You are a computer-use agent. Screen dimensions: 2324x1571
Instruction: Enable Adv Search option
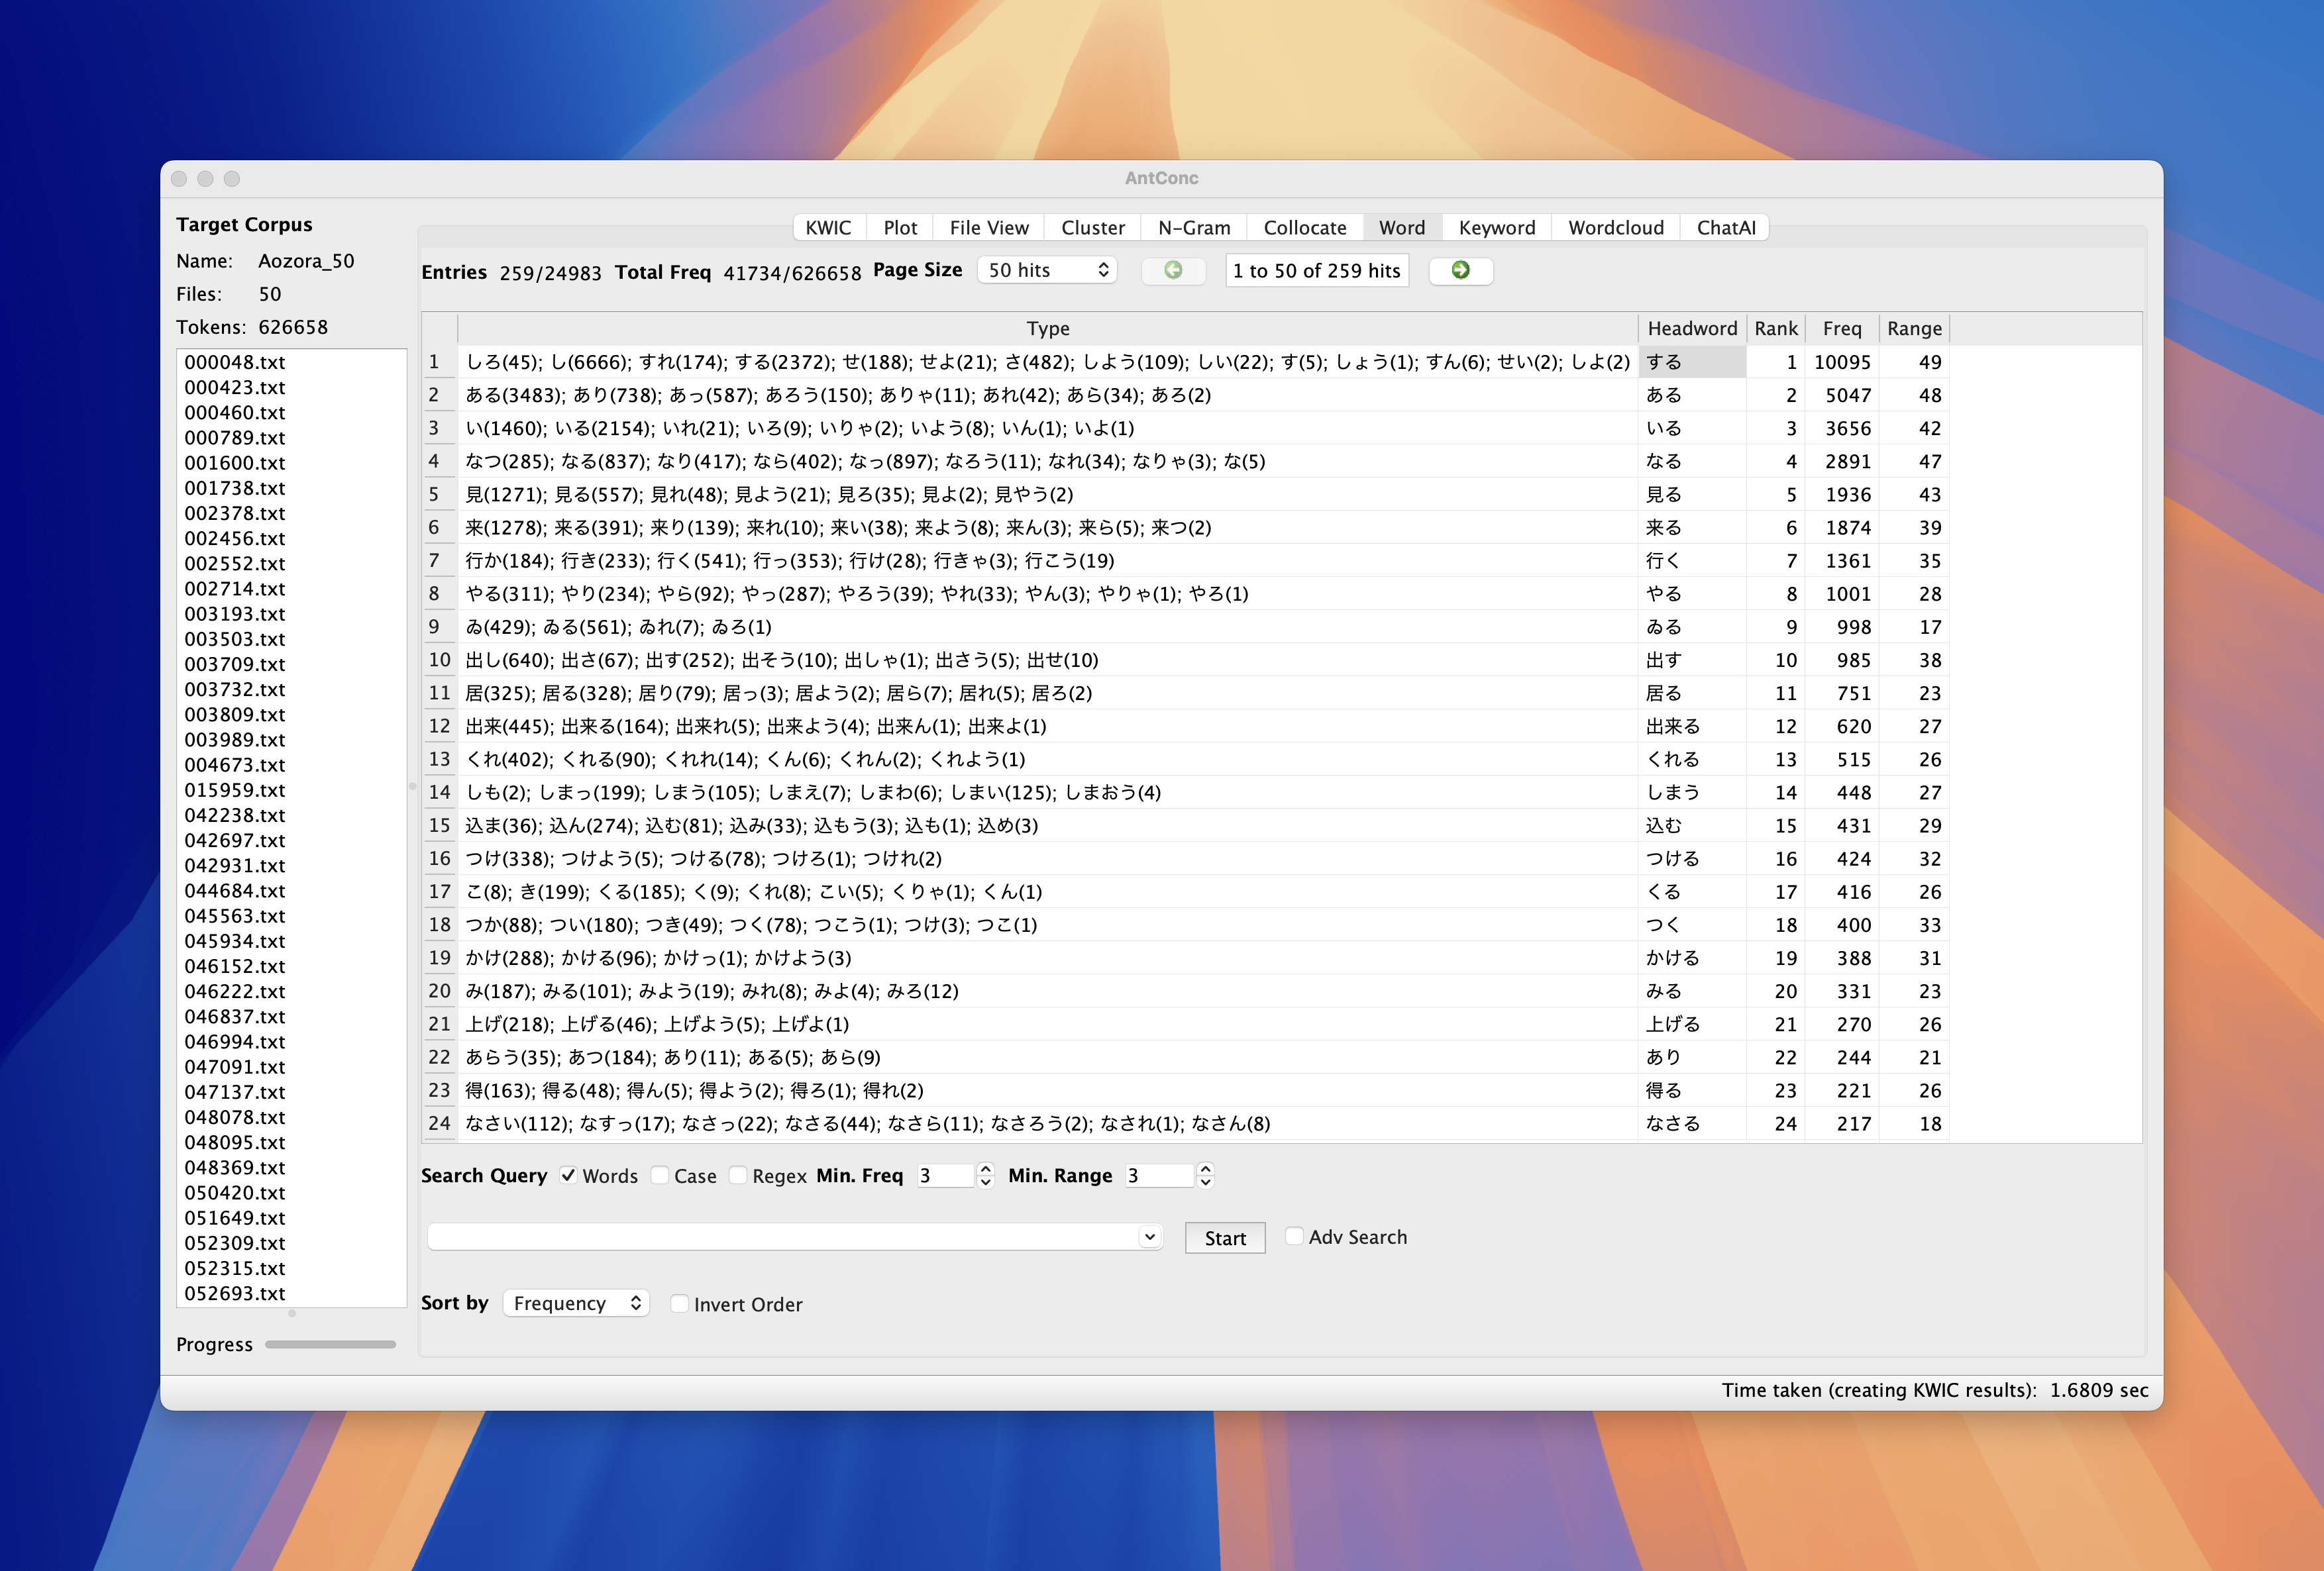pos(1294,1236)
